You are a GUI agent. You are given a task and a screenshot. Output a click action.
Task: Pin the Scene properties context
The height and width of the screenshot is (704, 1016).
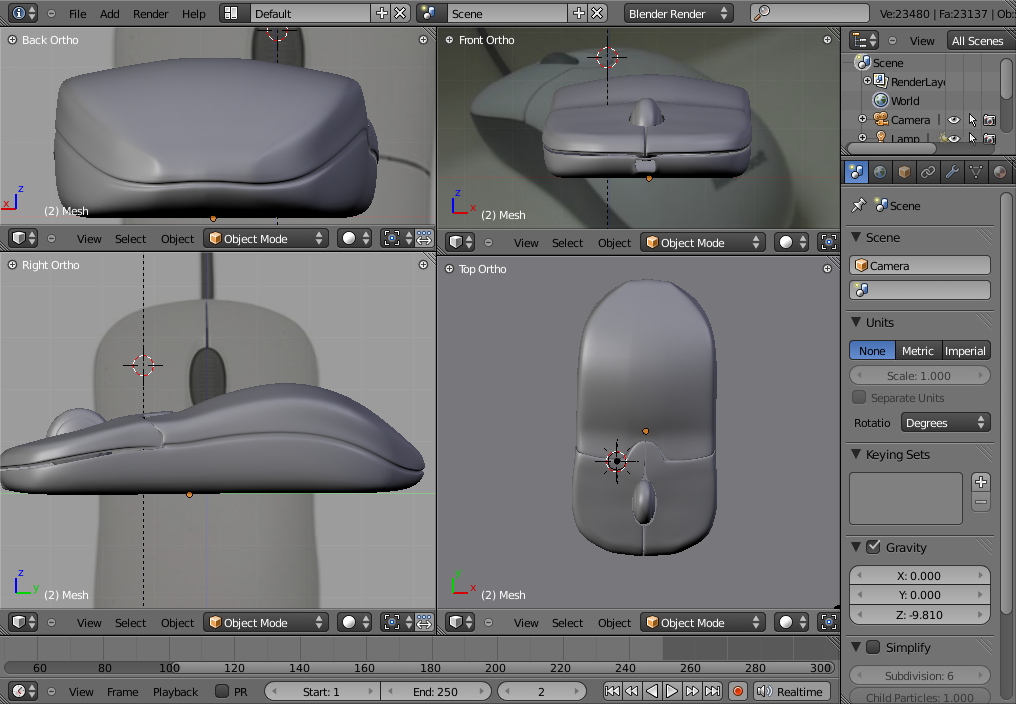[859, 205]
